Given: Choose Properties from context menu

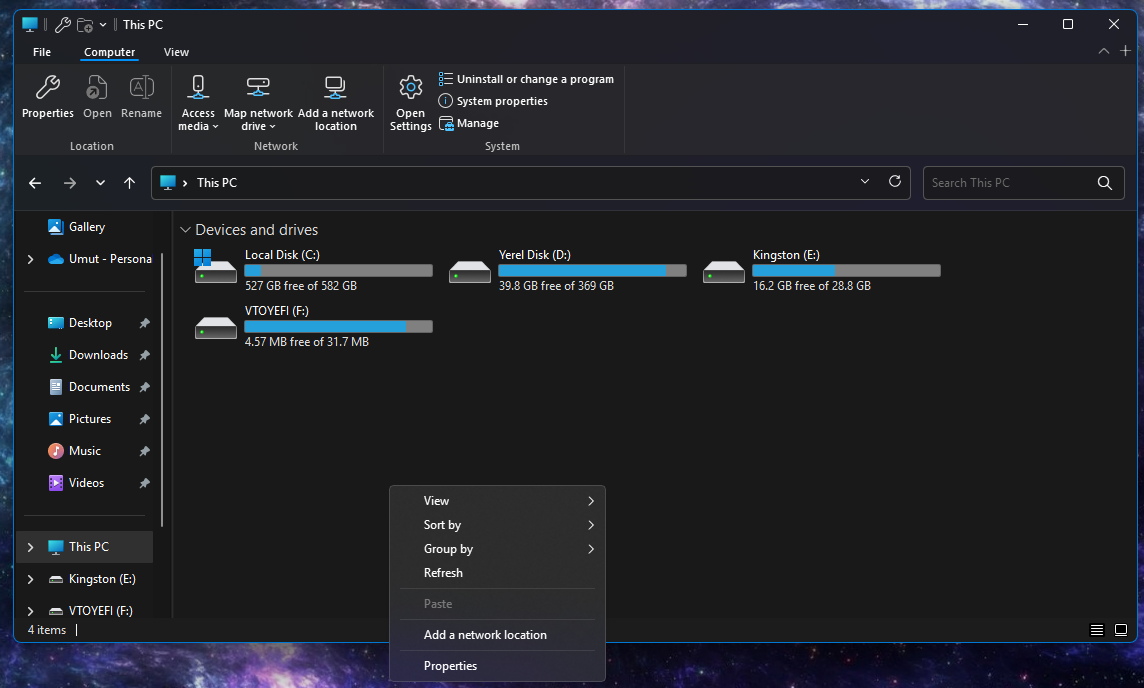Looking at the screenshot, I should [x=497, y=665].
